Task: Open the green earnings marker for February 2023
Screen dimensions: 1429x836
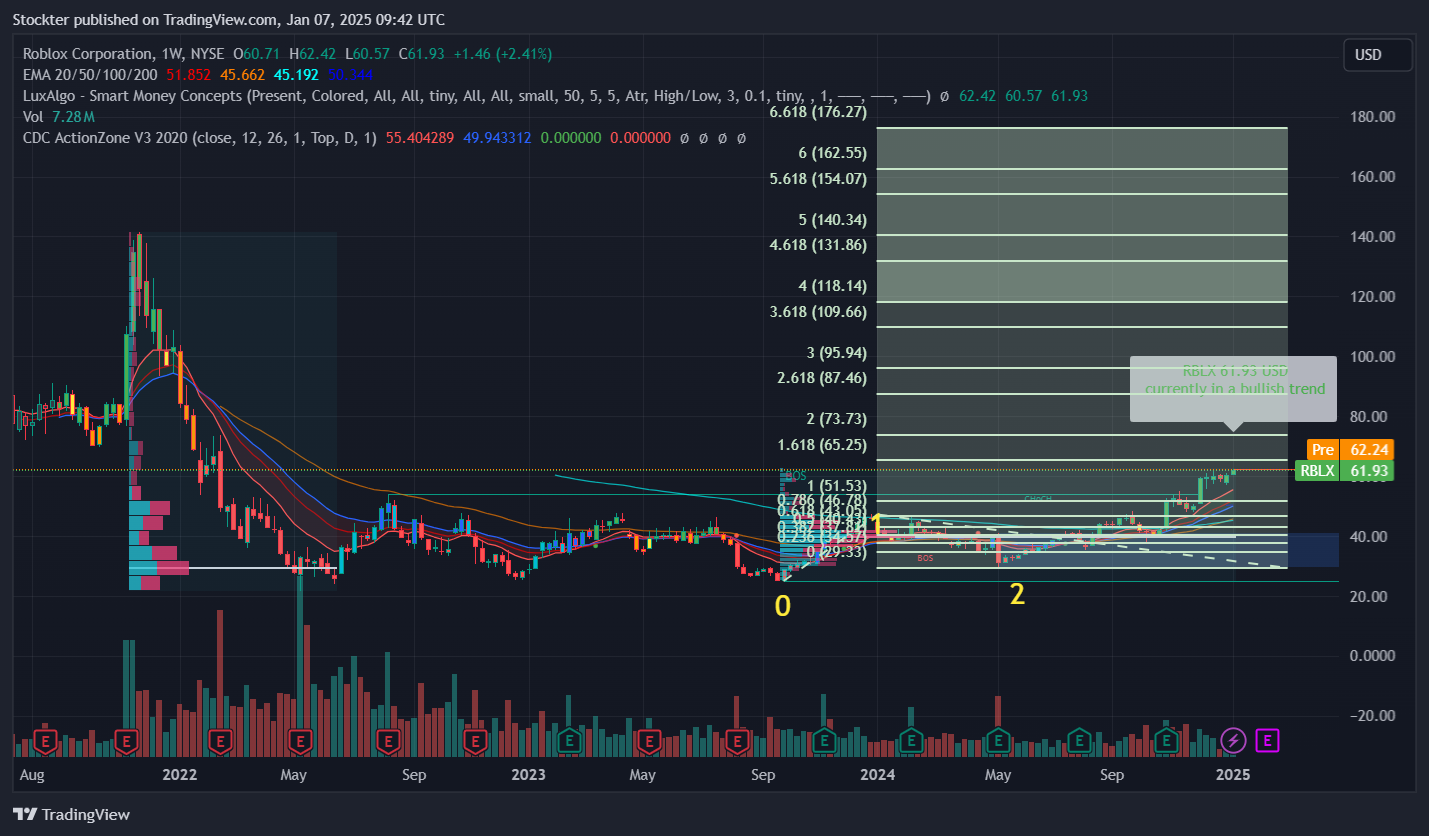Action: click(x=569, y=741)
